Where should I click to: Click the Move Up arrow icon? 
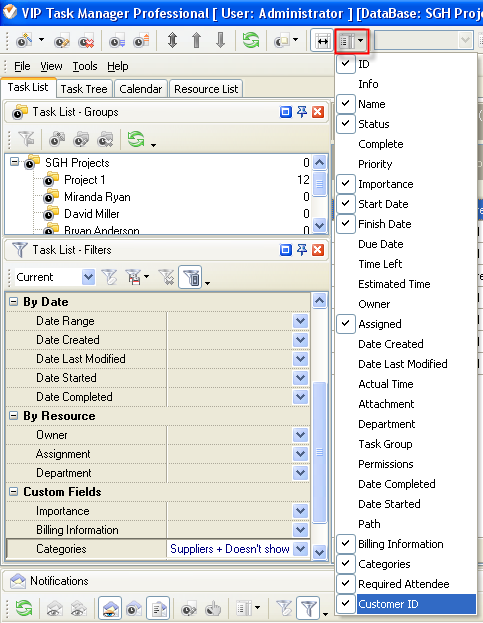(196, 40)
